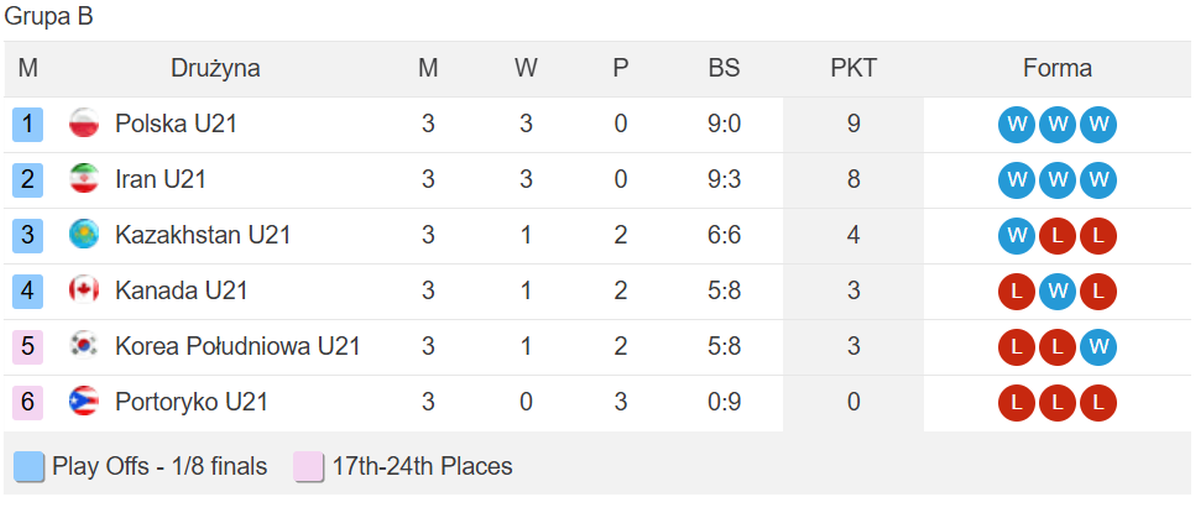Viewport: 1200px width, 507px height.
Task: Click the South Korea flag icon
Action: pos(84,347)
